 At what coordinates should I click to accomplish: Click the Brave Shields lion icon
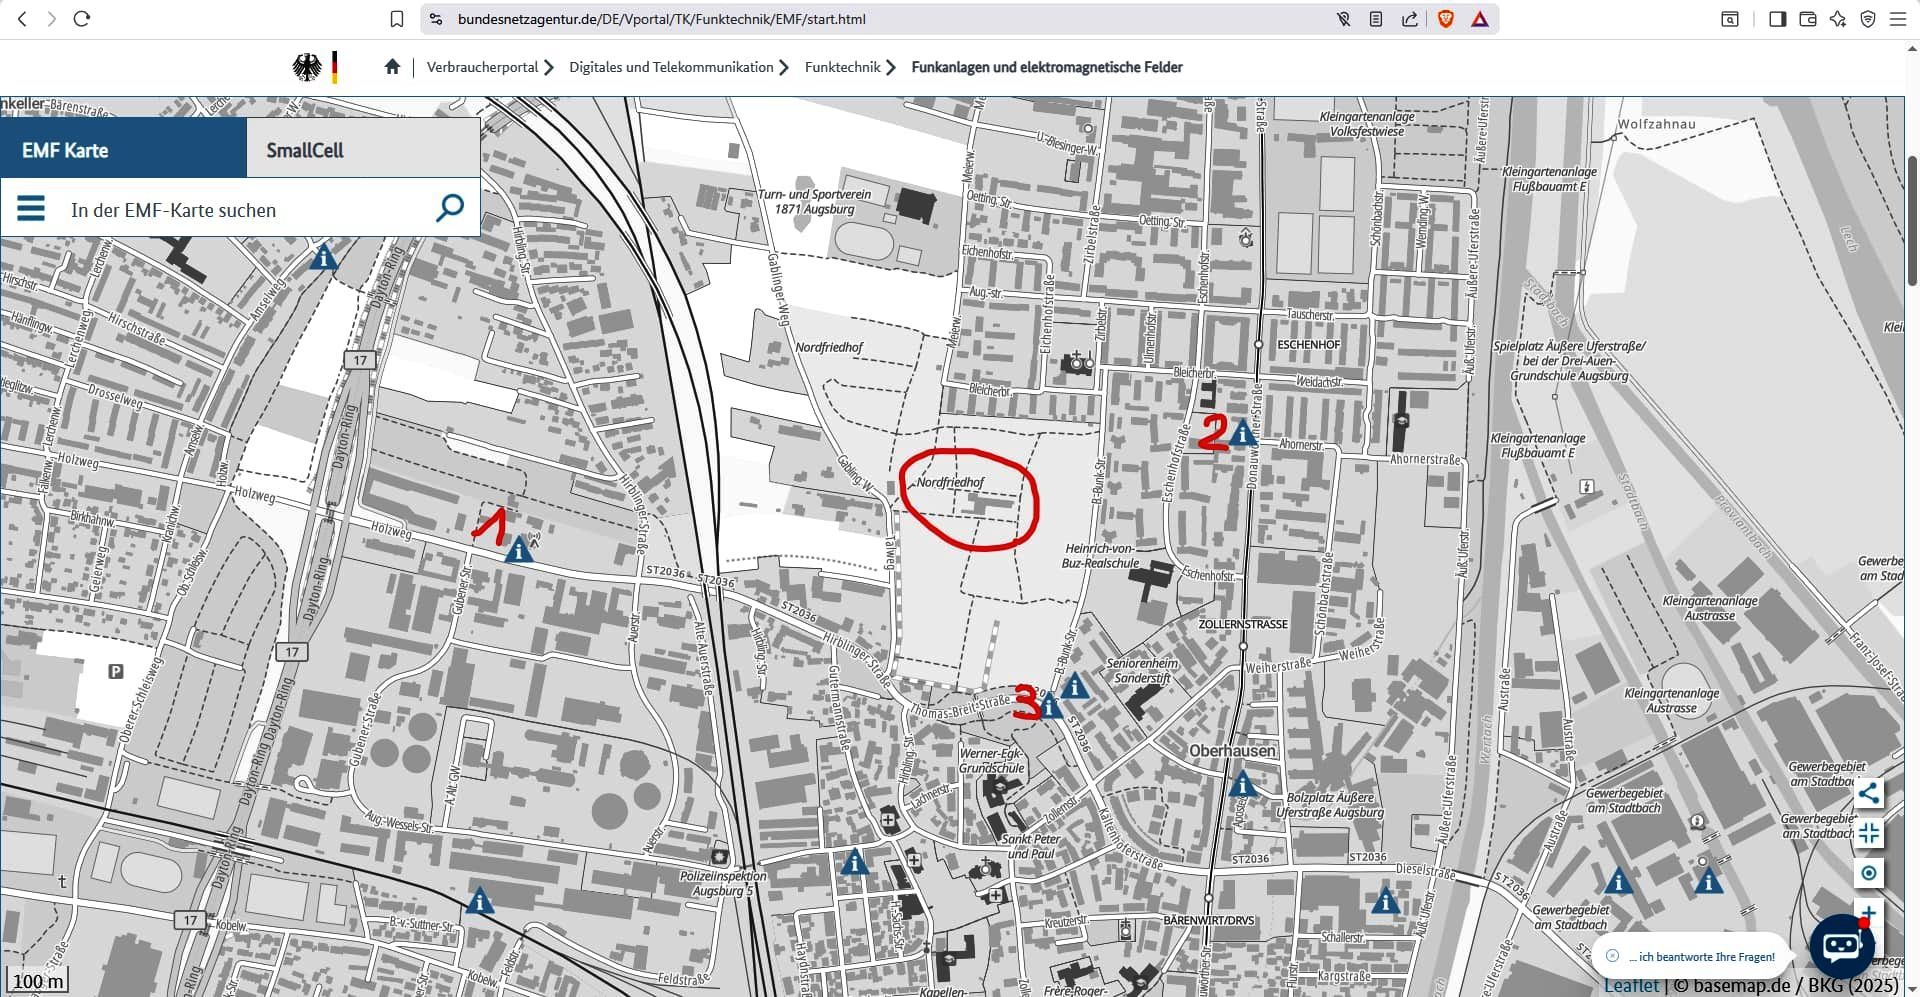coord(1445,19)
